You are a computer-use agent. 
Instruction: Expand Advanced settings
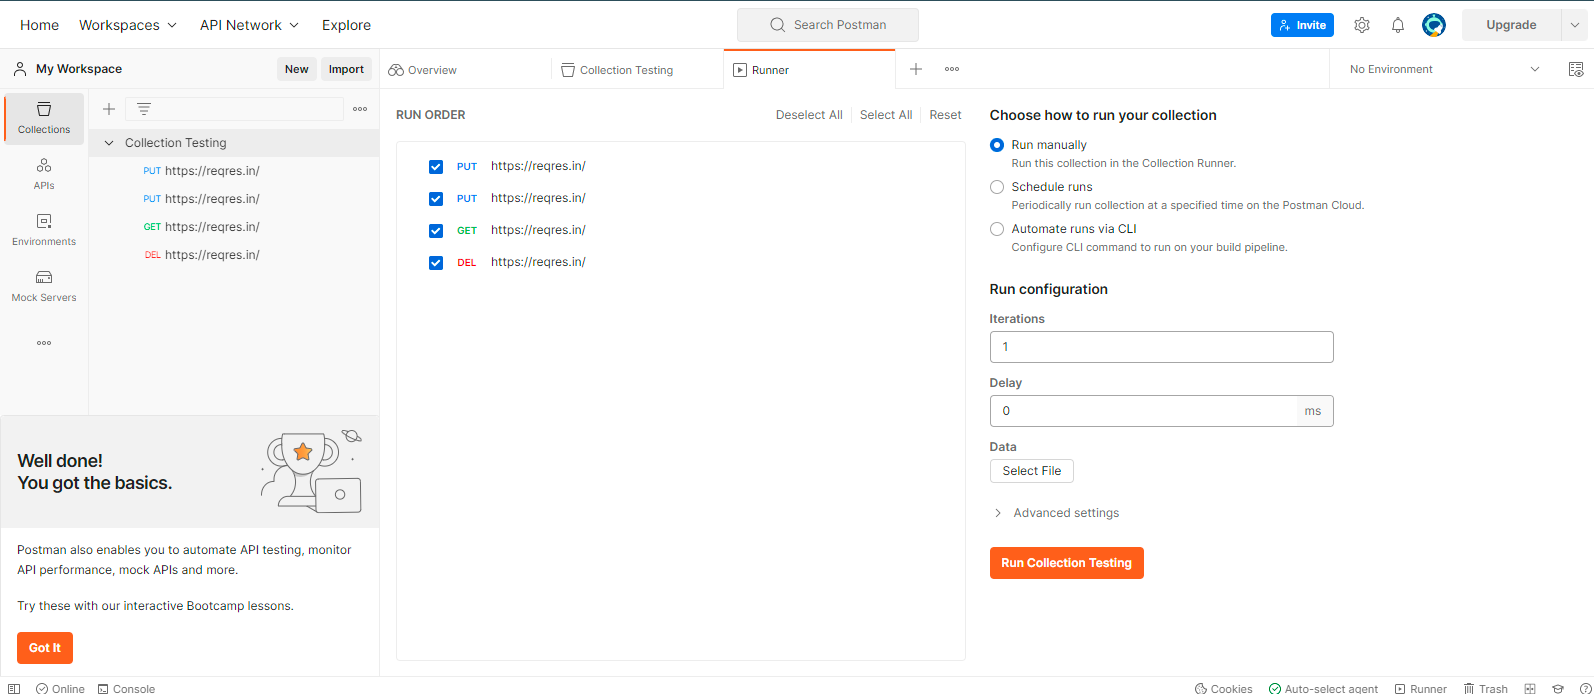click(1056, 513)
